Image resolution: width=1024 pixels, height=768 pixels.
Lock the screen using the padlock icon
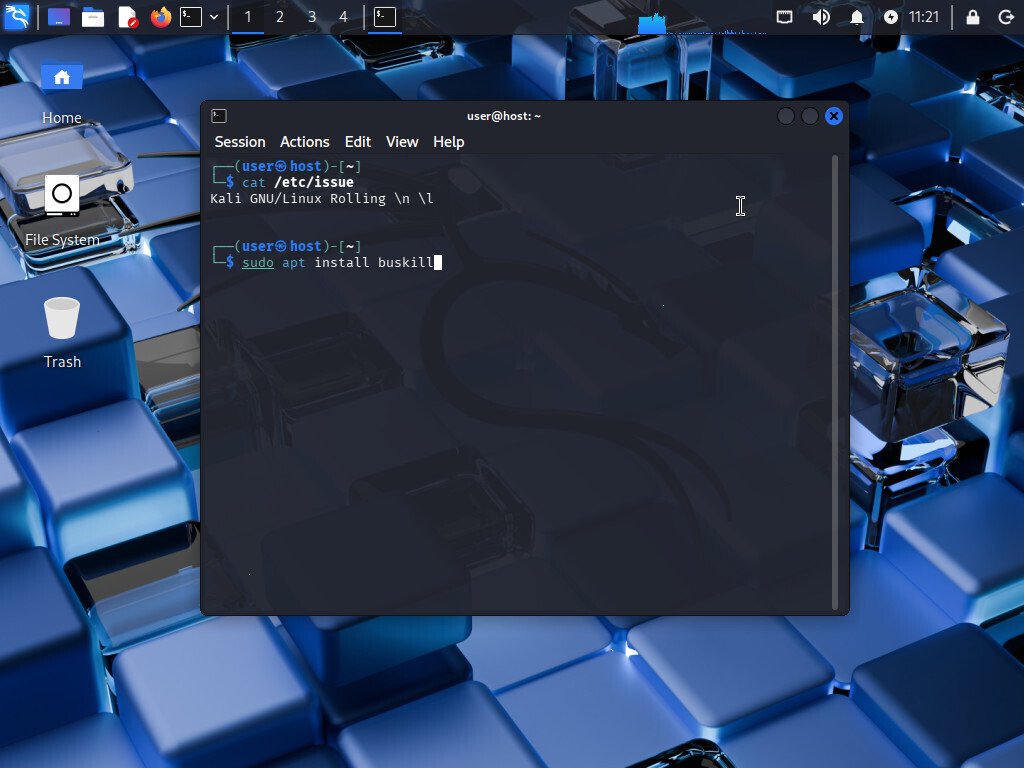coord(974,17)
